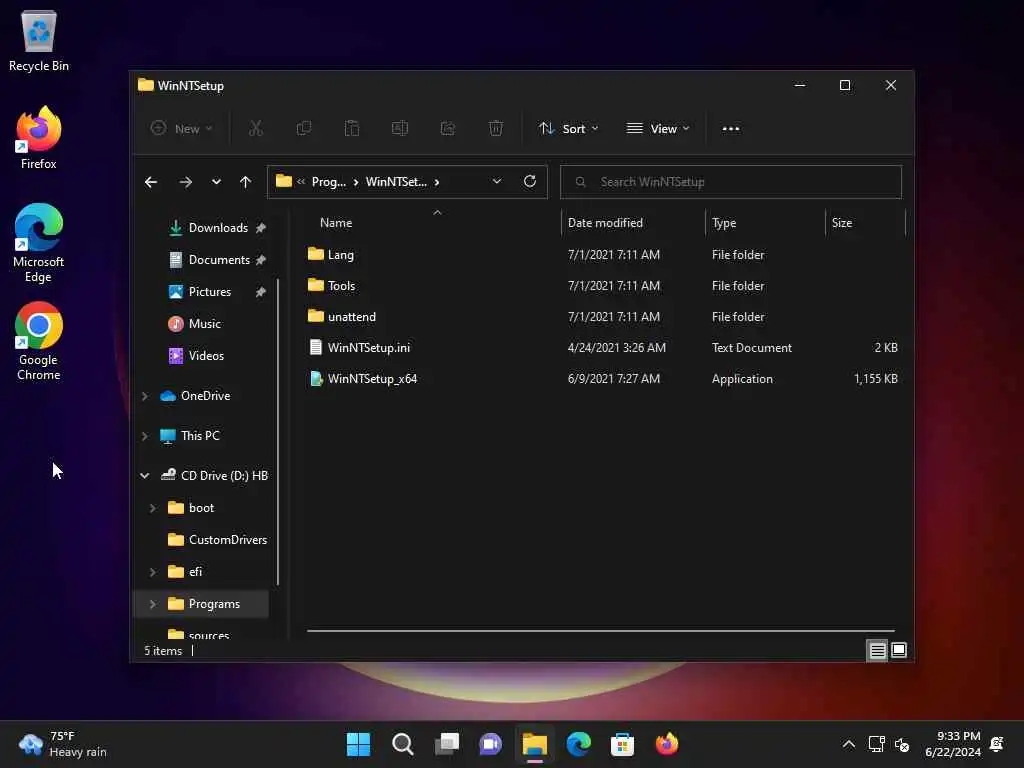Go forward with the right arrow
The height and width of the screenshot is (768, 1024).
tap(185, 182)
